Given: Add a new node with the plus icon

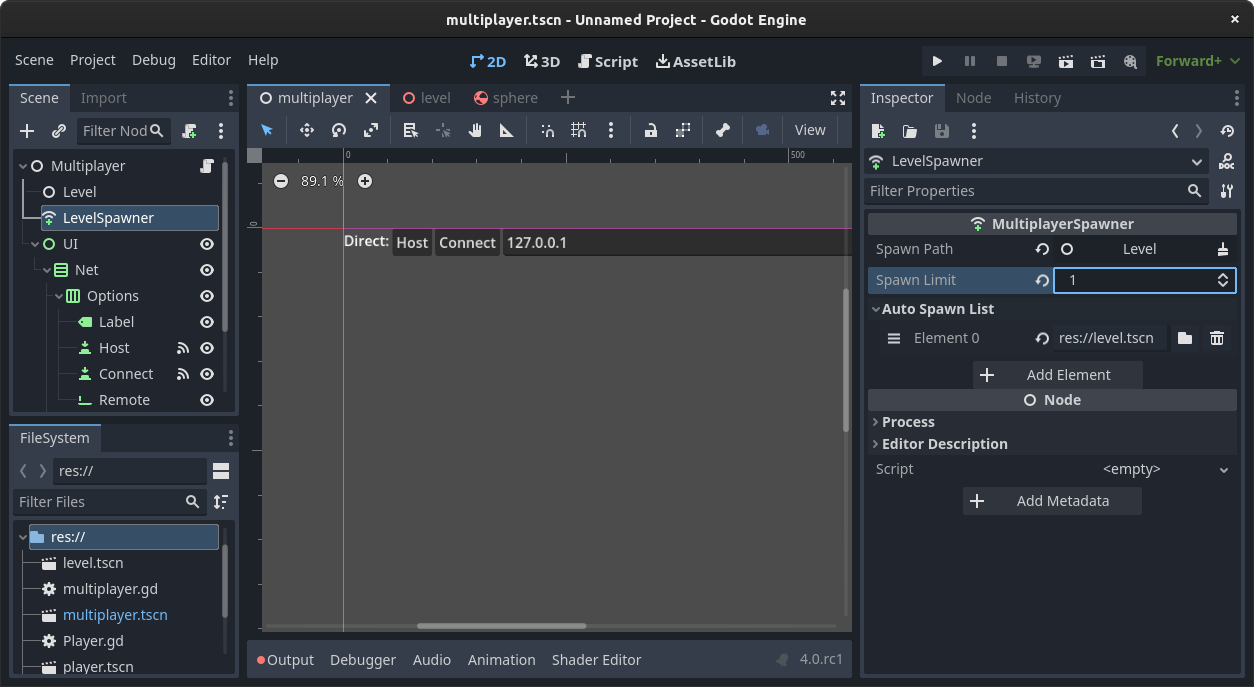Looking at the screenshot, I should [x=26, y=130].
